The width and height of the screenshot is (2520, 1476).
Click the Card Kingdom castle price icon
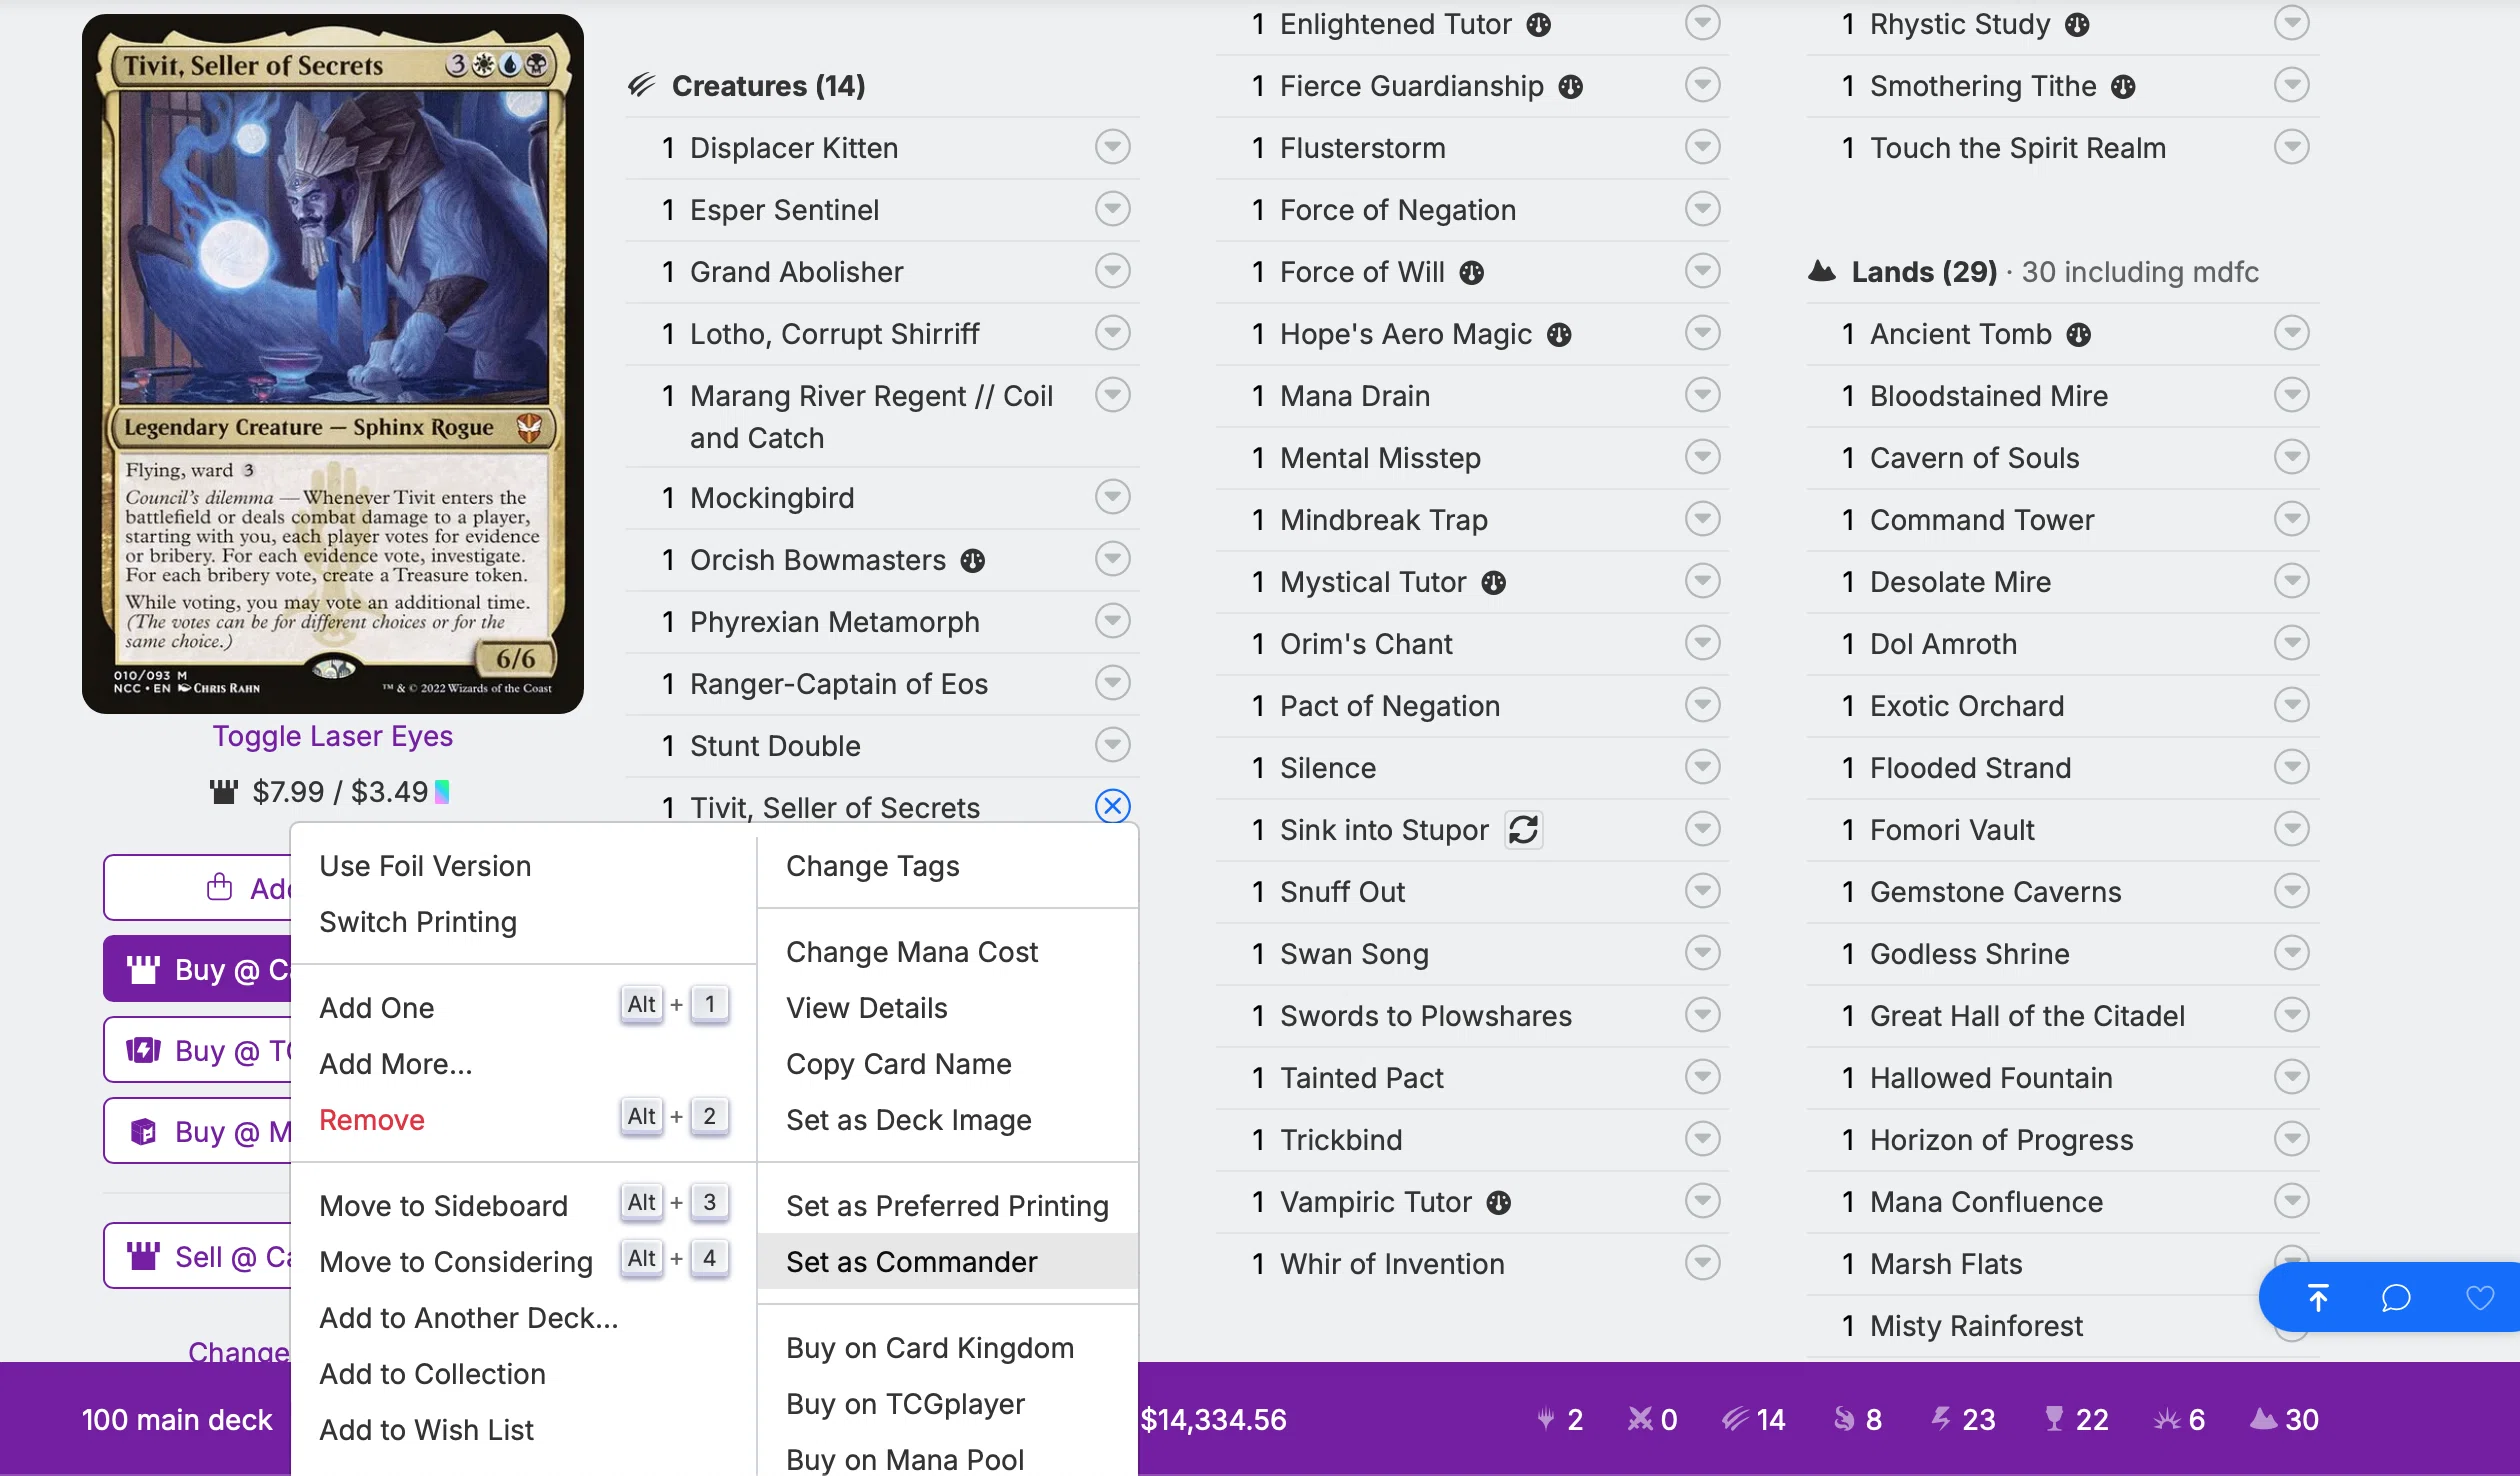223,792
